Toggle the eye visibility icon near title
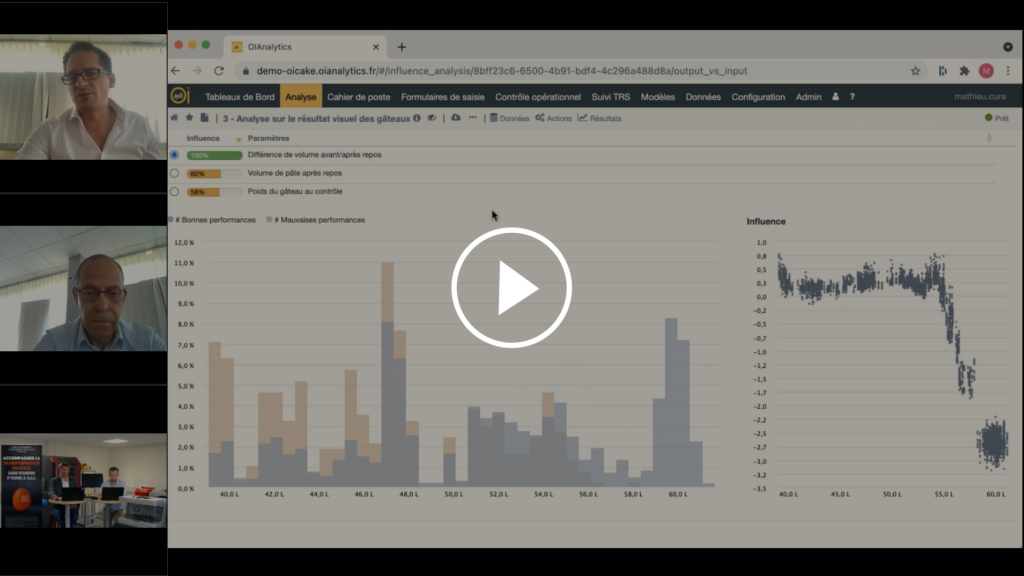Viewport: 1024px width, 576px height. click(x=432, y=118)
